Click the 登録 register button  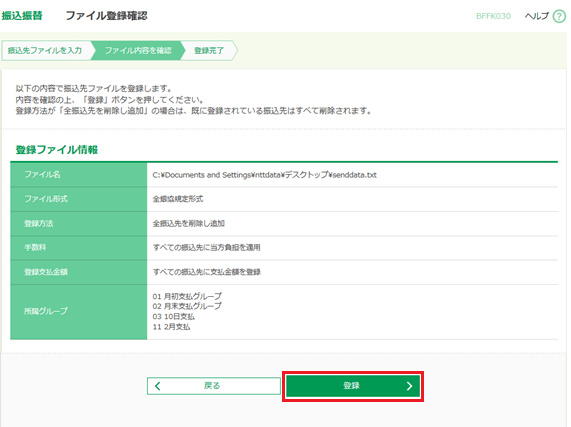coord(353,386)
